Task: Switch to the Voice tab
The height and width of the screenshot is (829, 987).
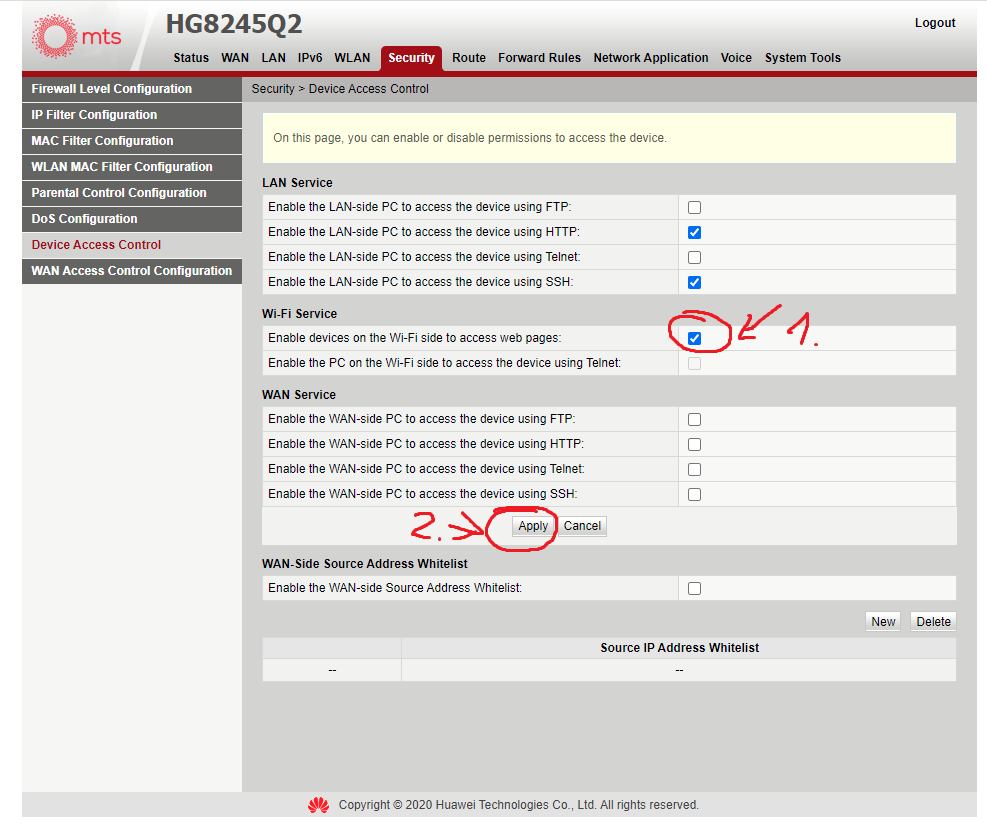Action: [736, 58]
